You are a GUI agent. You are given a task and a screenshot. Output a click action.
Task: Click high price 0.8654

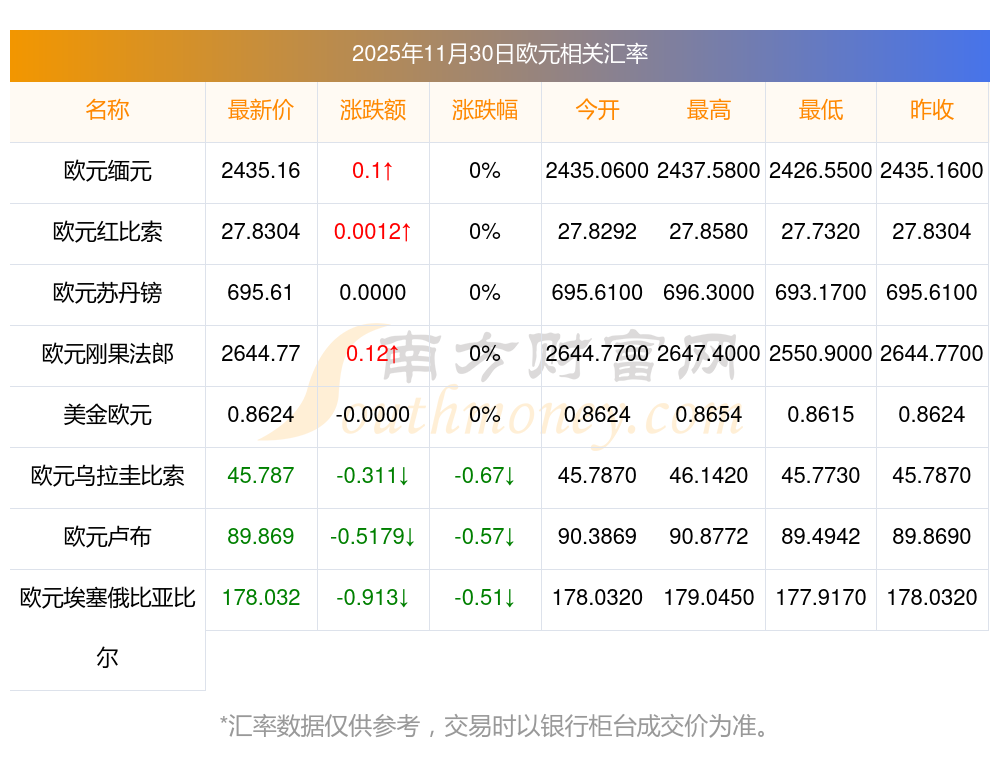[x=709, y=415]
